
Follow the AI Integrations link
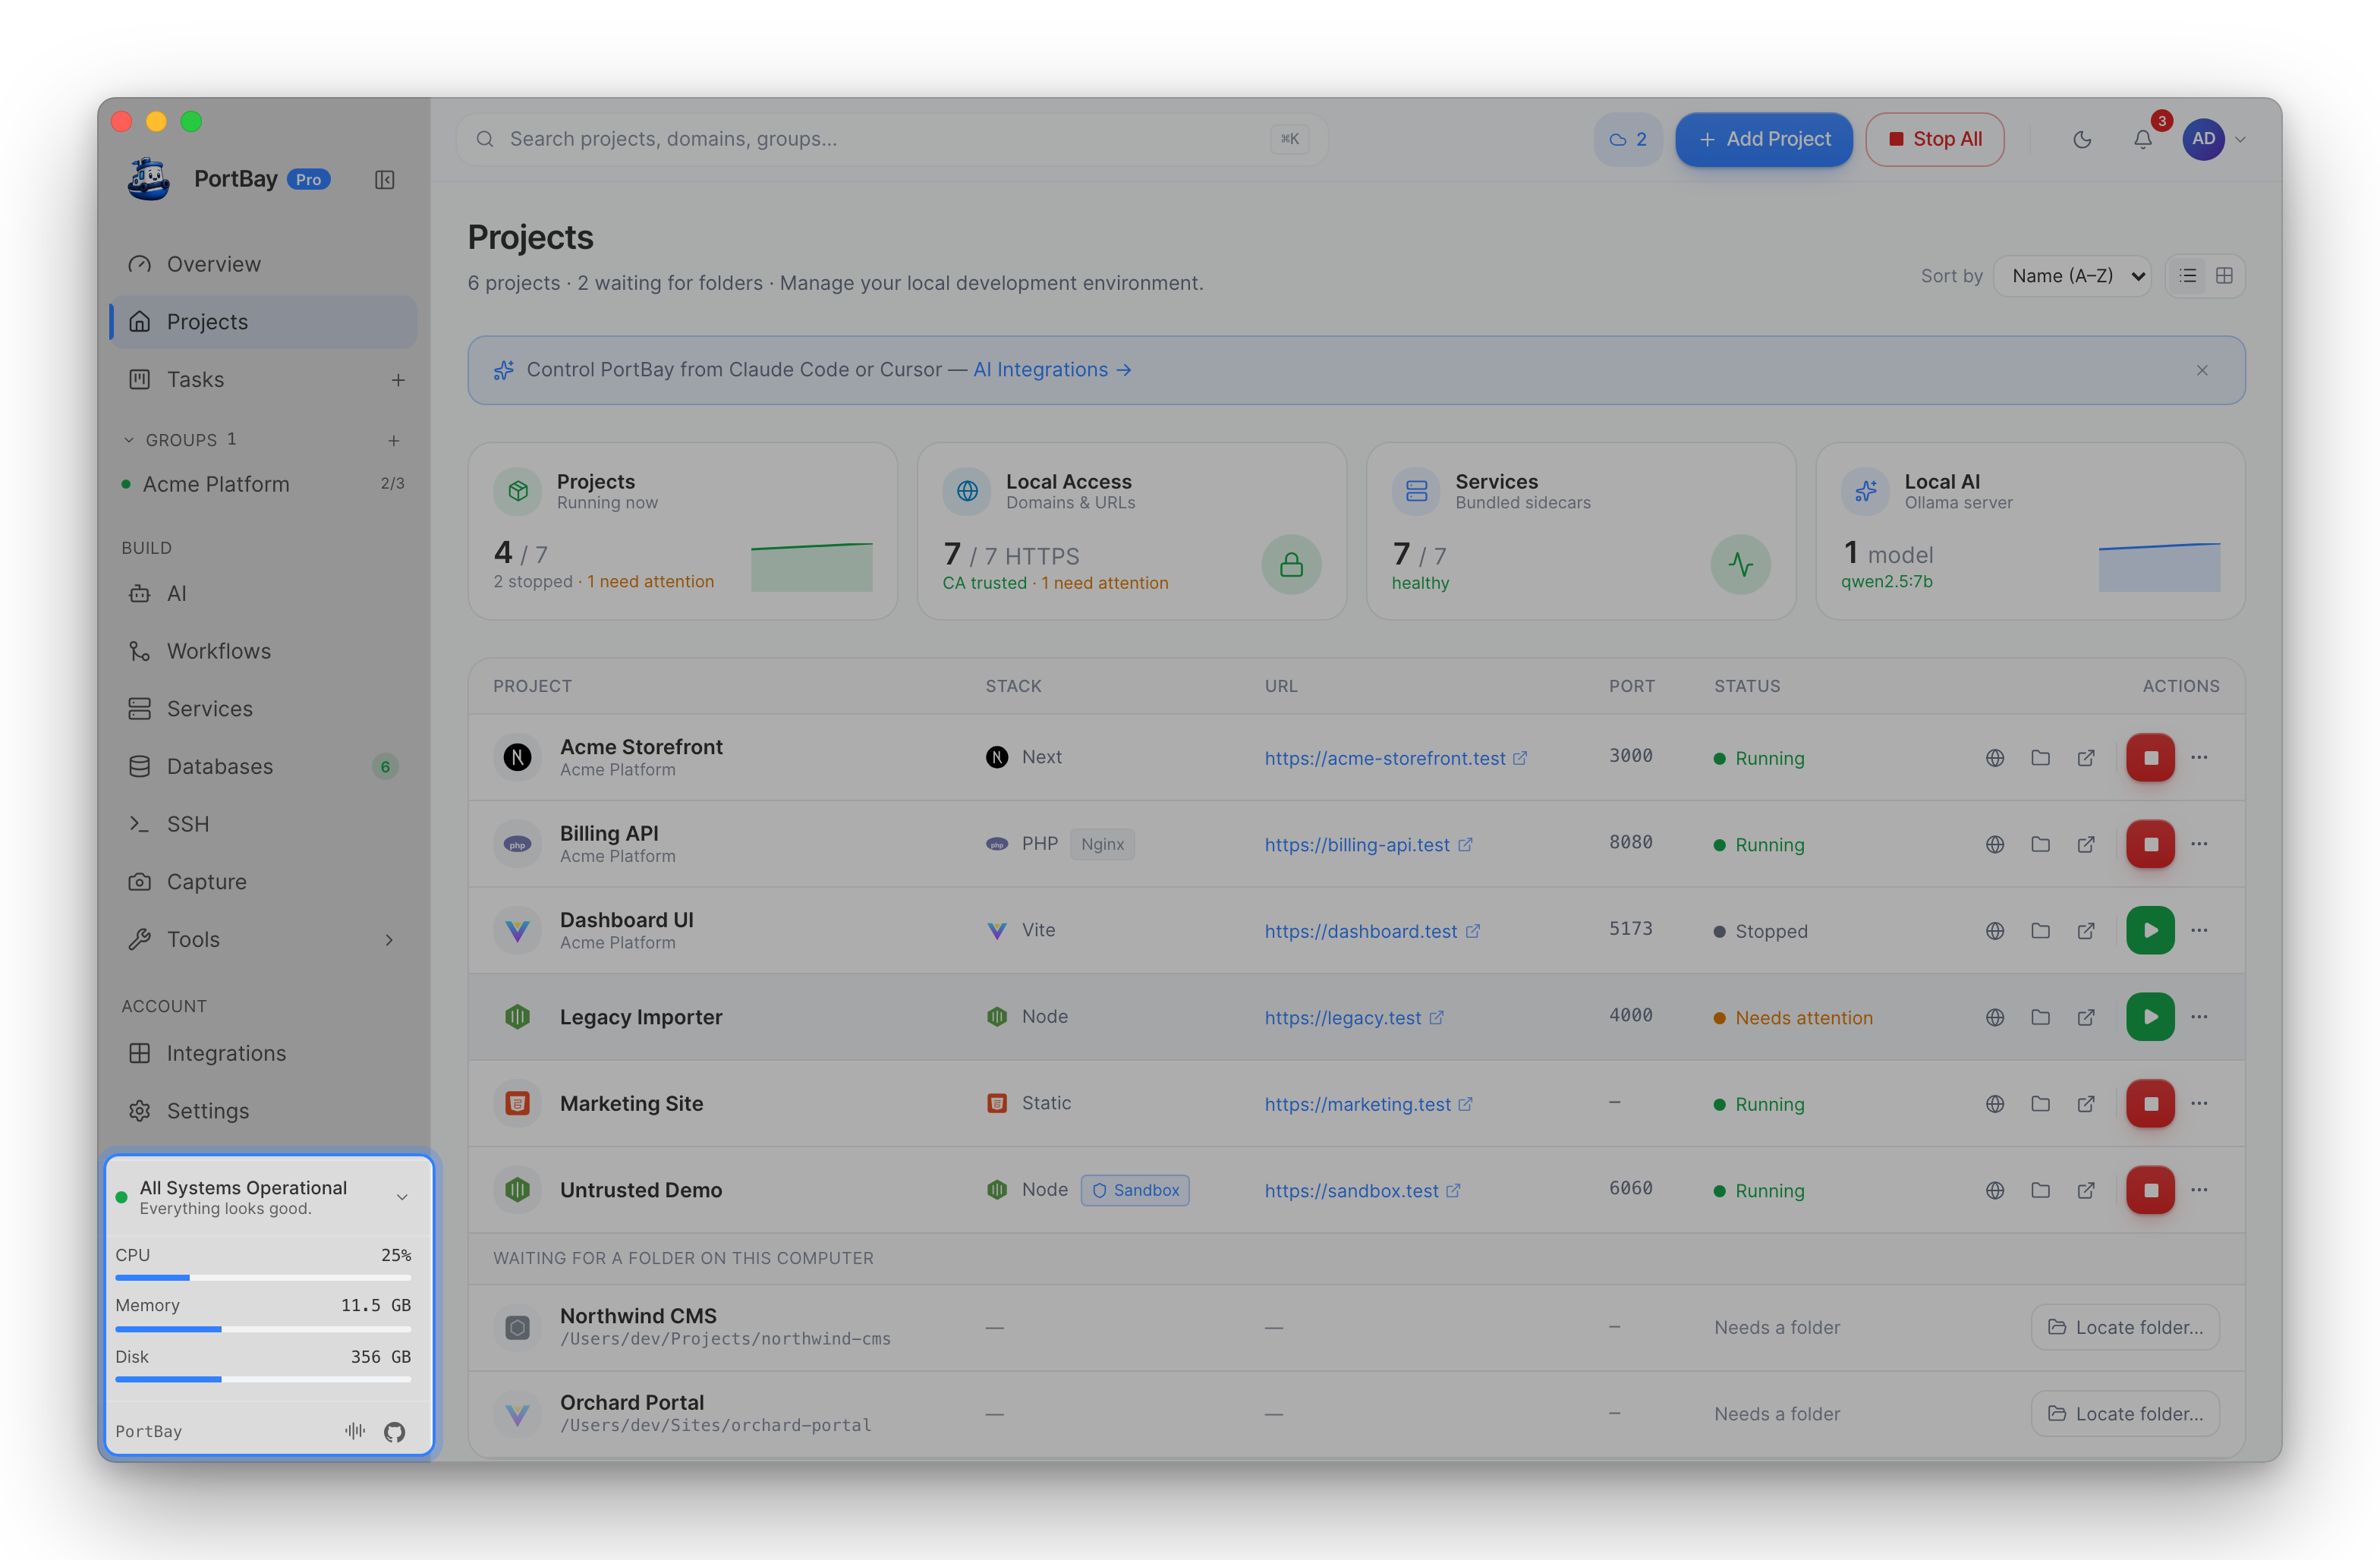click(x=1051, y=370)
